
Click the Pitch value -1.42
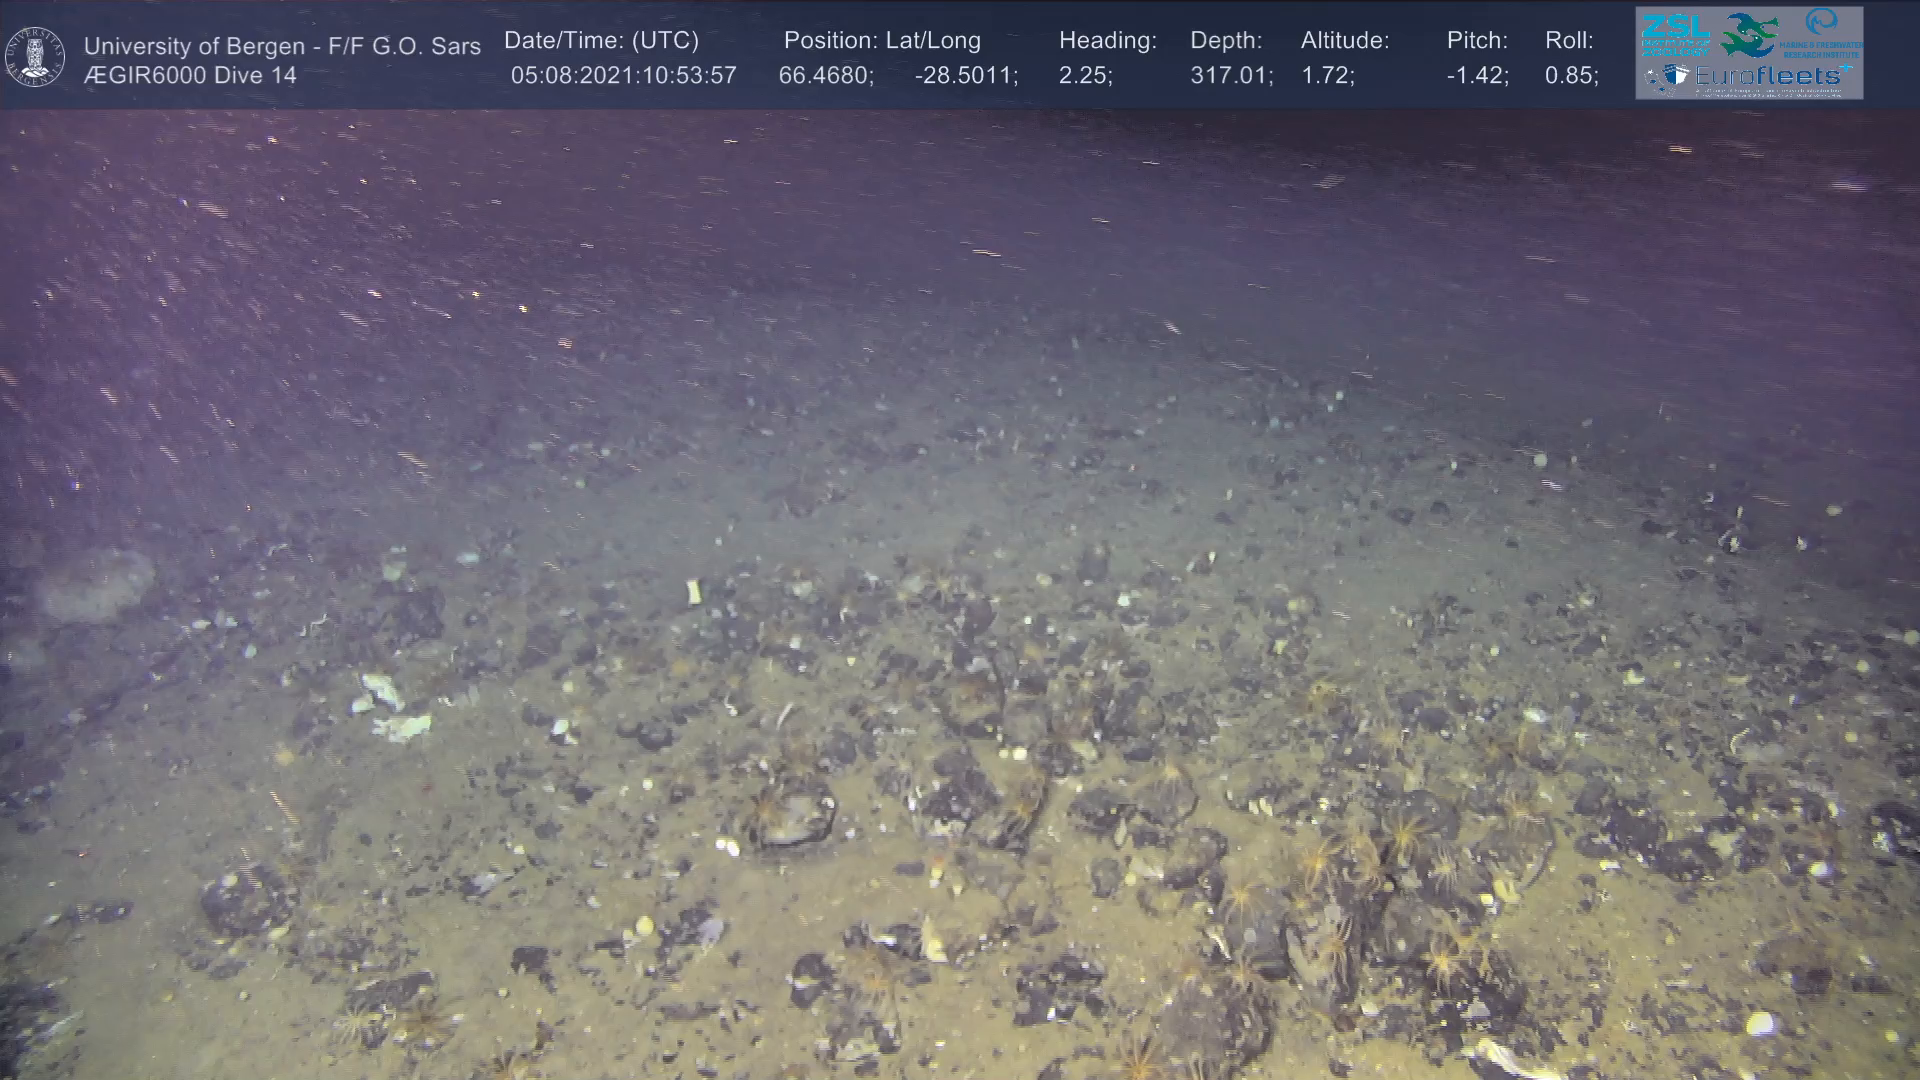pos(1477,76)
